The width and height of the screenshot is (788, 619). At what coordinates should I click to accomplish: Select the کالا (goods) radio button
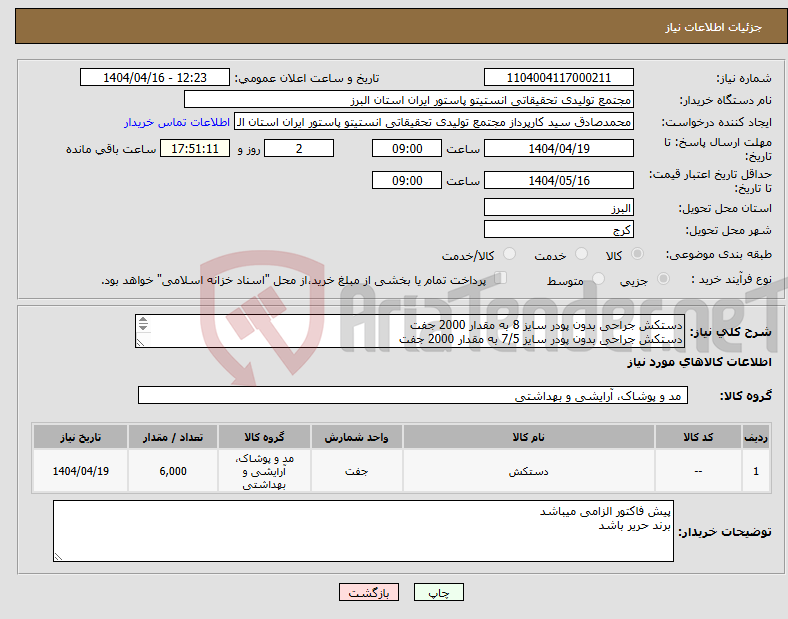pos(637,254)
